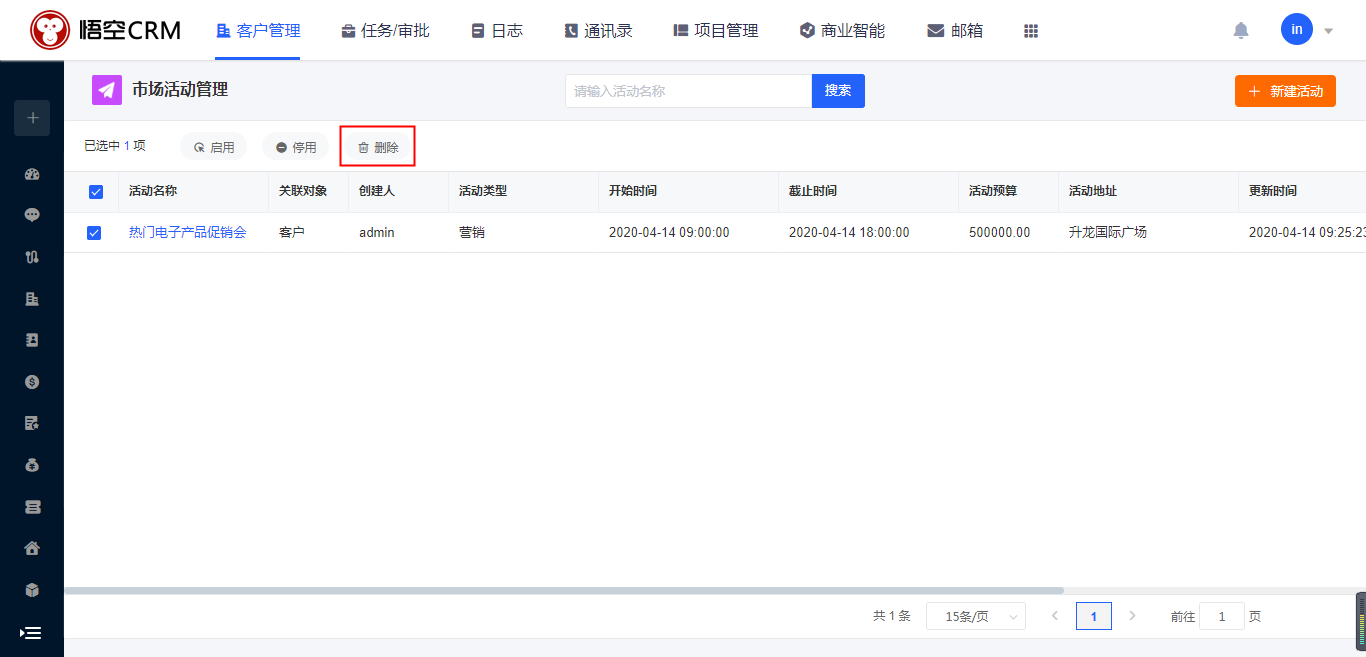Open the 15条/页 page size dropdown

tap(975, 617)
